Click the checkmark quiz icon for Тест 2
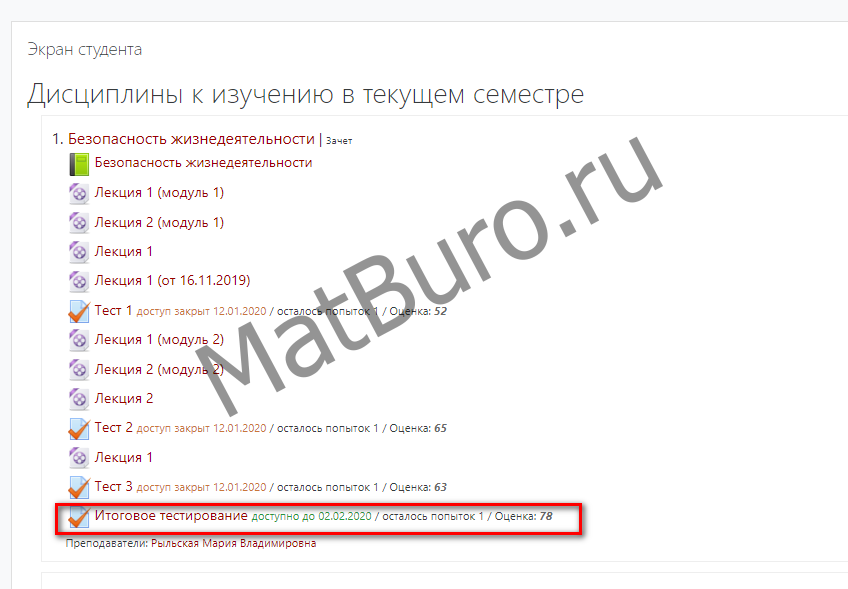Image resolution: width=848 pixels, height=589 pixels. [x=79, y=428]
